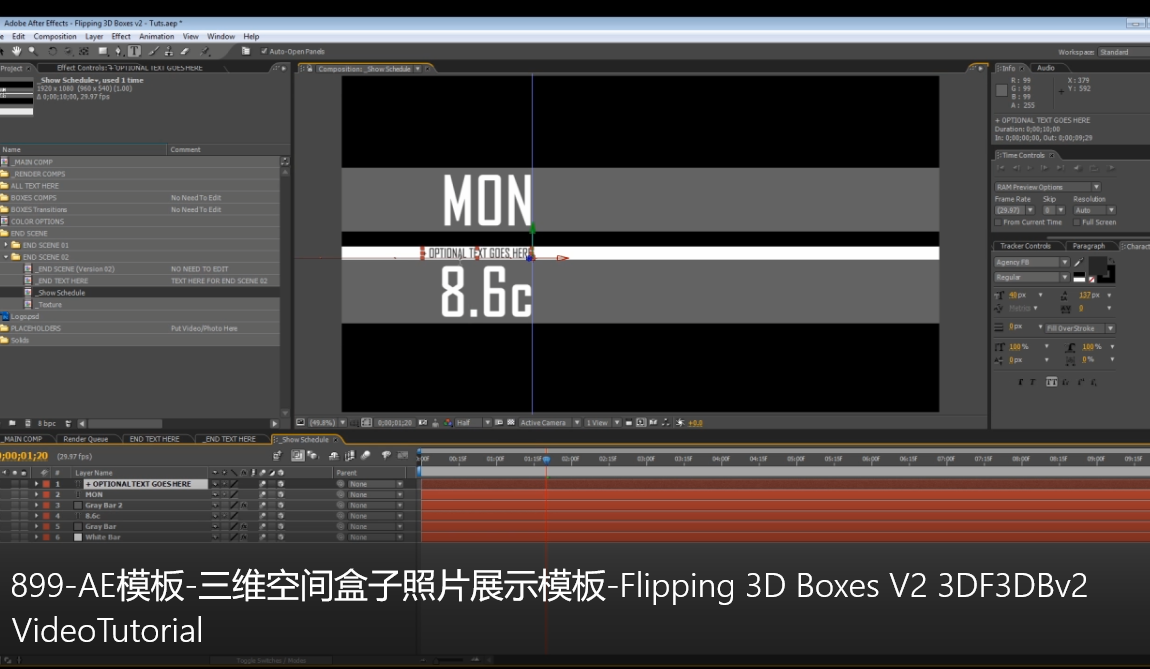The width and height of the screenshot is (1150, 669).
Task: Open the Active Camera view dropdown
Action: click(550, 423)
